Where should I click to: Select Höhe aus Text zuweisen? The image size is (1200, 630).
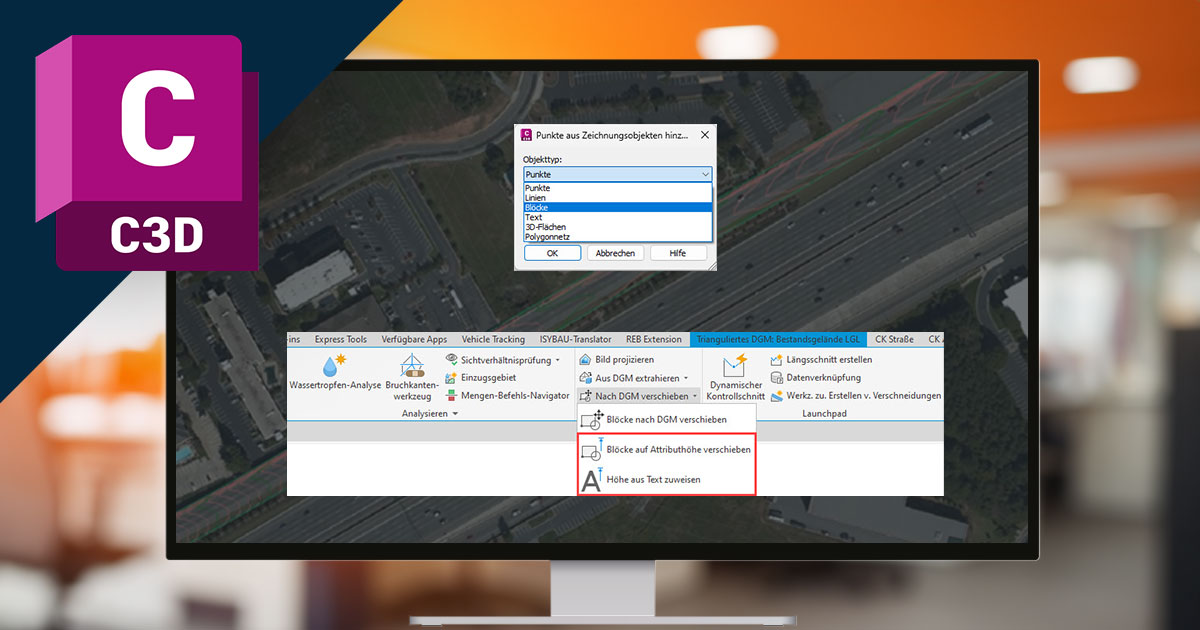[x=653, y=480]
